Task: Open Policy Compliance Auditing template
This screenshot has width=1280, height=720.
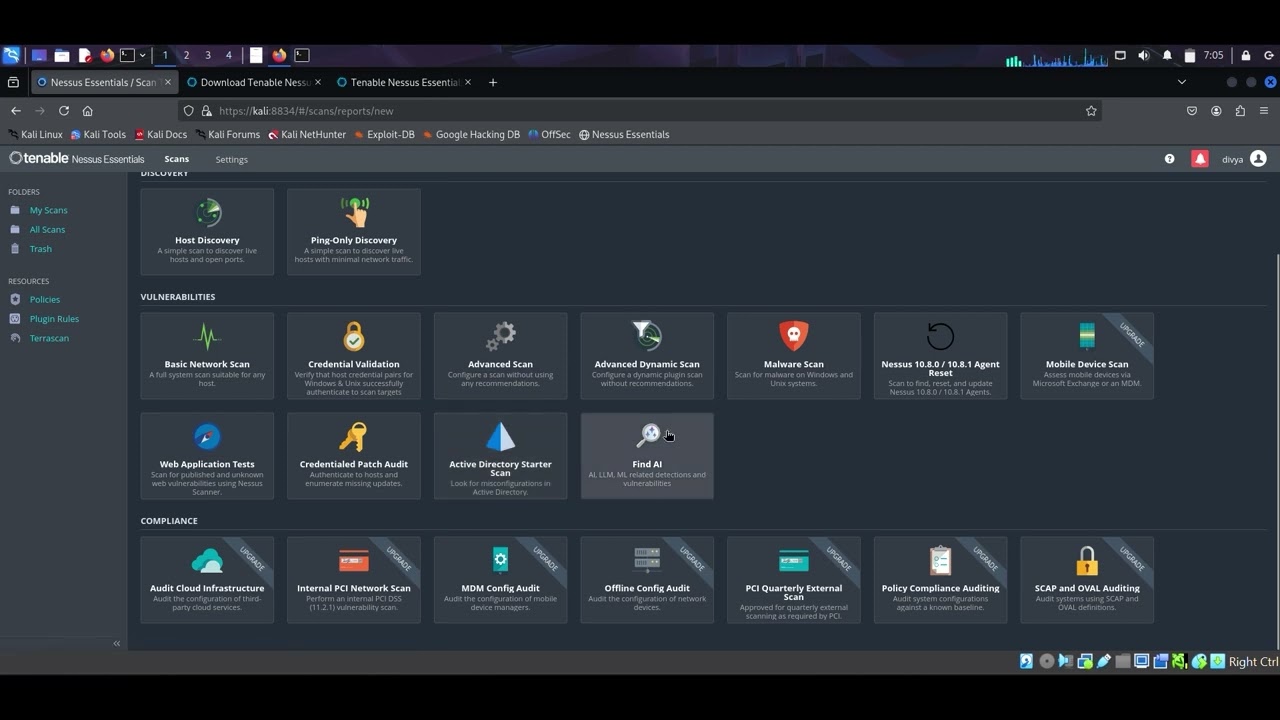Action: click(x=940, y=580)
